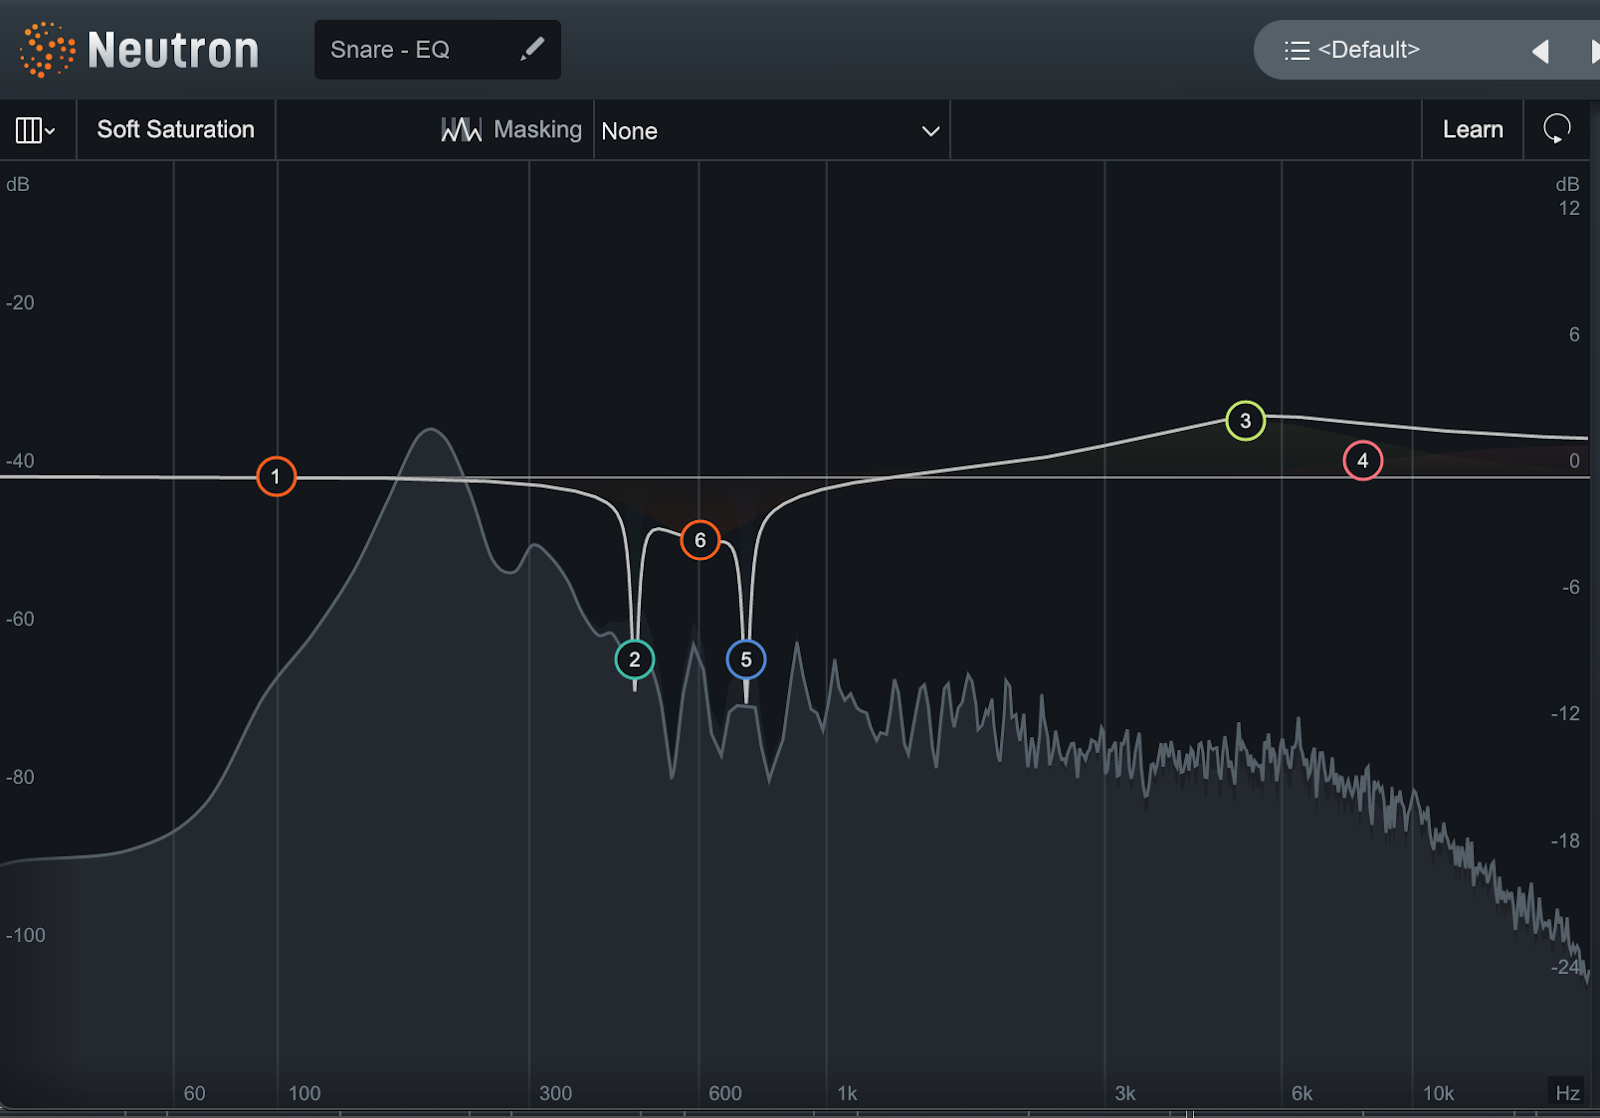Click the Neutron logo icon
The image size is (1600, 1118).
click(47, 50)
